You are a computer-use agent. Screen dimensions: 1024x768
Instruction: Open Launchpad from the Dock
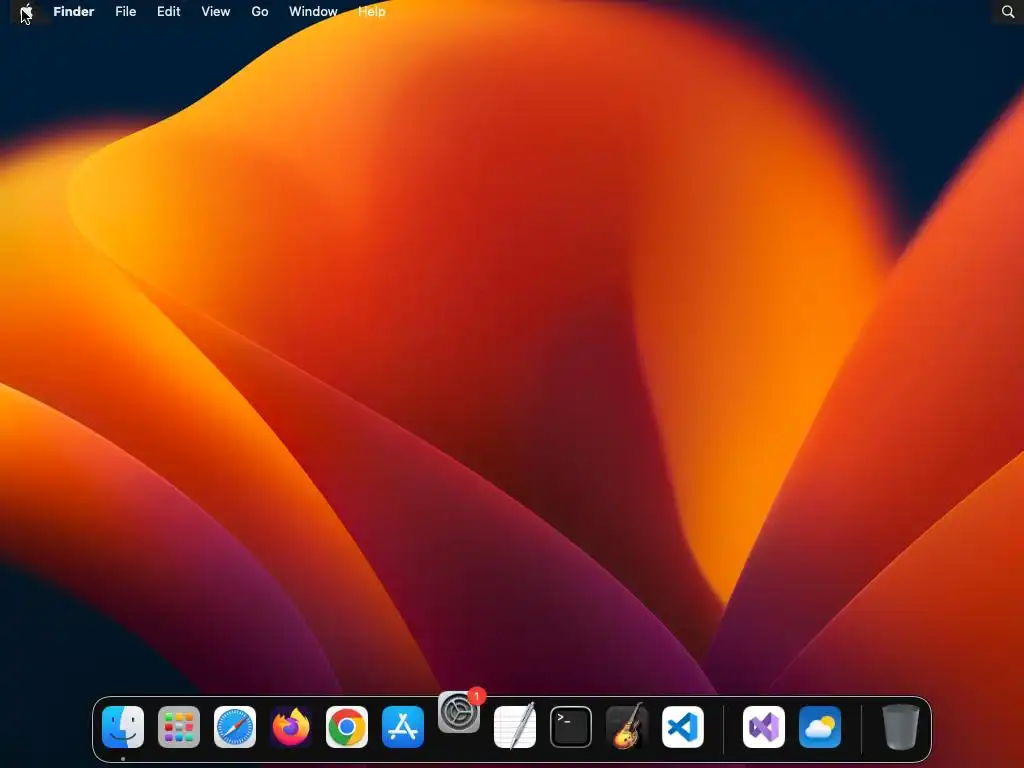179,727
